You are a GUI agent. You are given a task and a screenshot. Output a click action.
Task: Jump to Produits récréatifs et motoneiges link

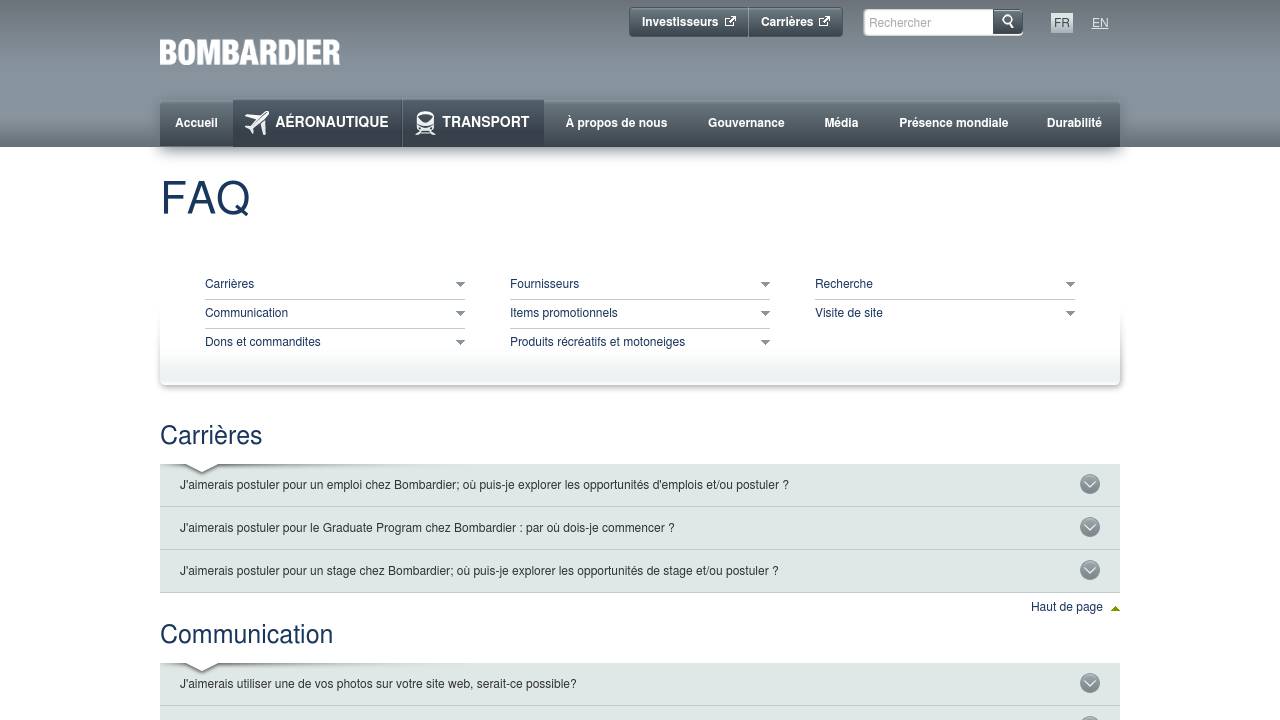597,342
